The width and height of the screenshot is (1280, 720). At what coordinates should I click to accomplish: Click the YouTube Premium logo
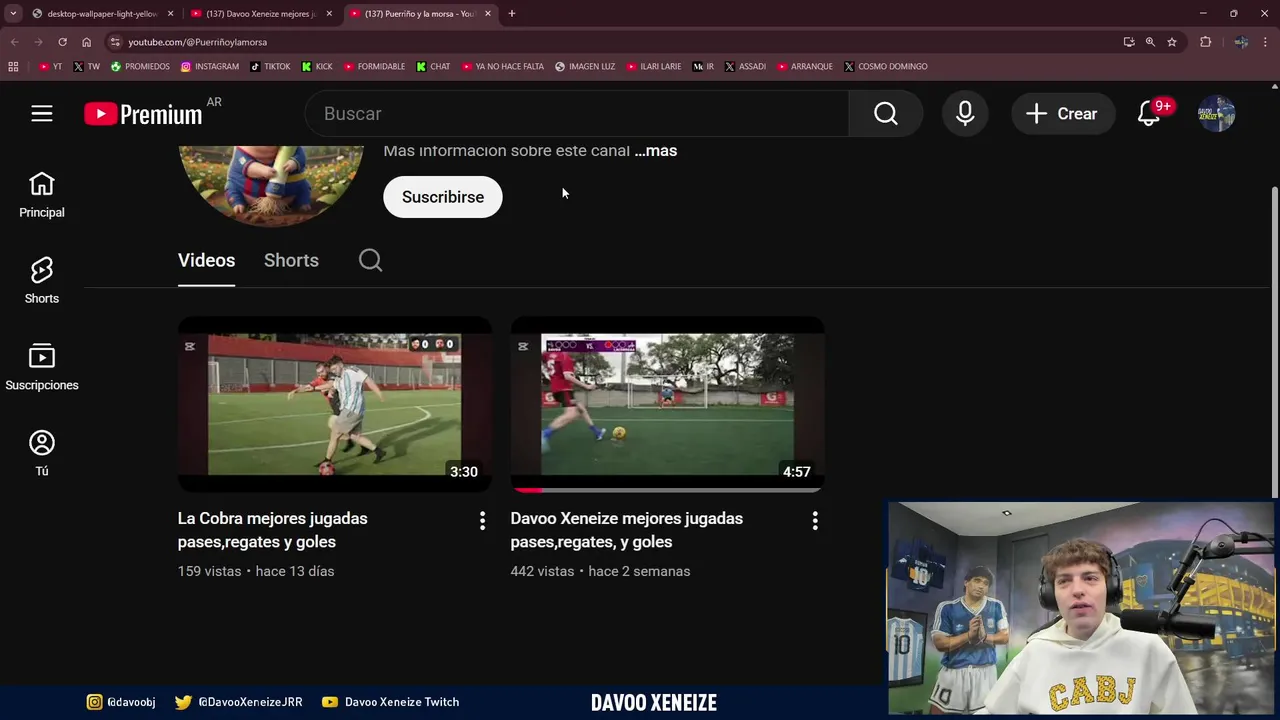pos(143,114)
